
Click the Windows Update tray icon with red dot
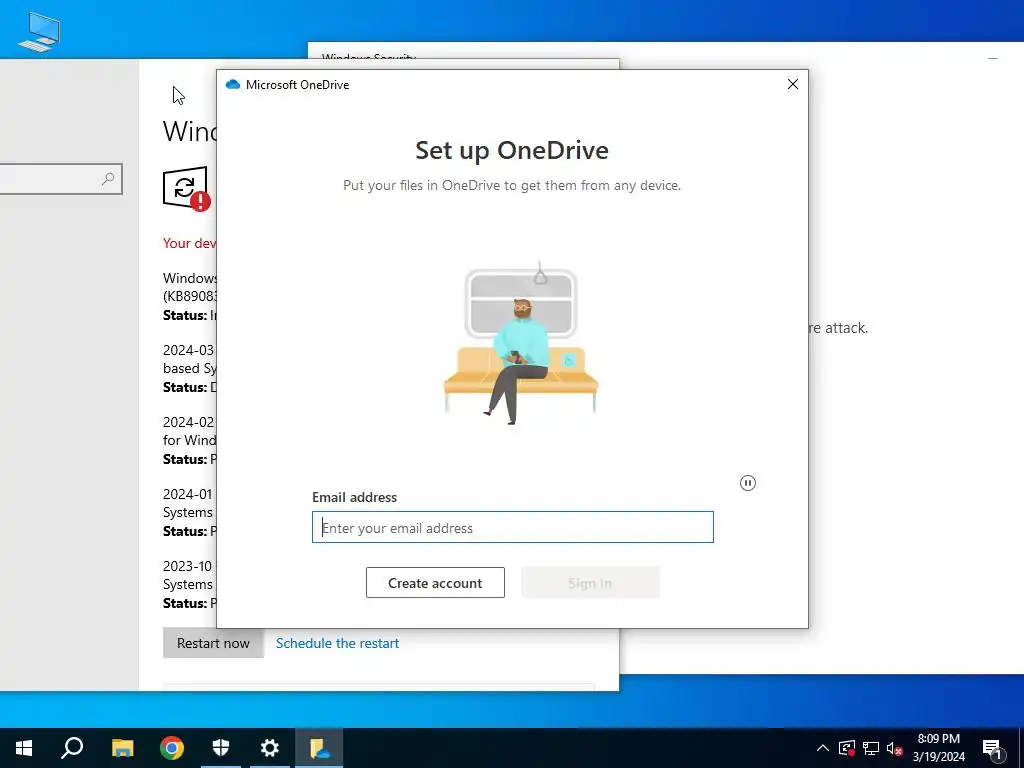[847, 748]
